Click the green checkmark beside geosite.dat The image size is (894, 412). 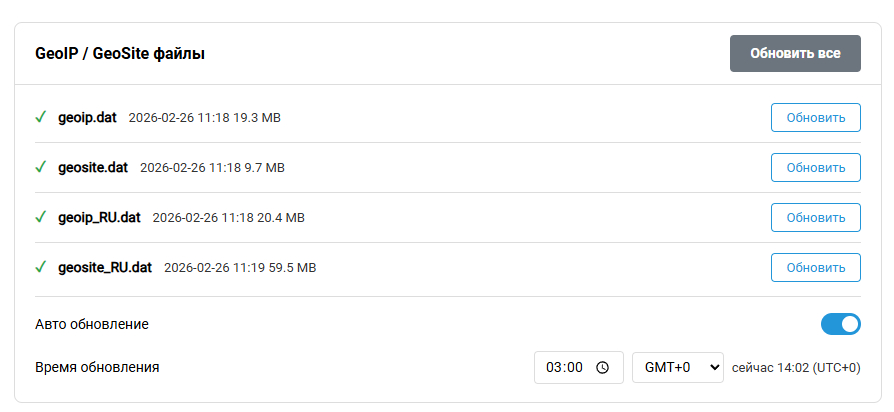point(41,167)
